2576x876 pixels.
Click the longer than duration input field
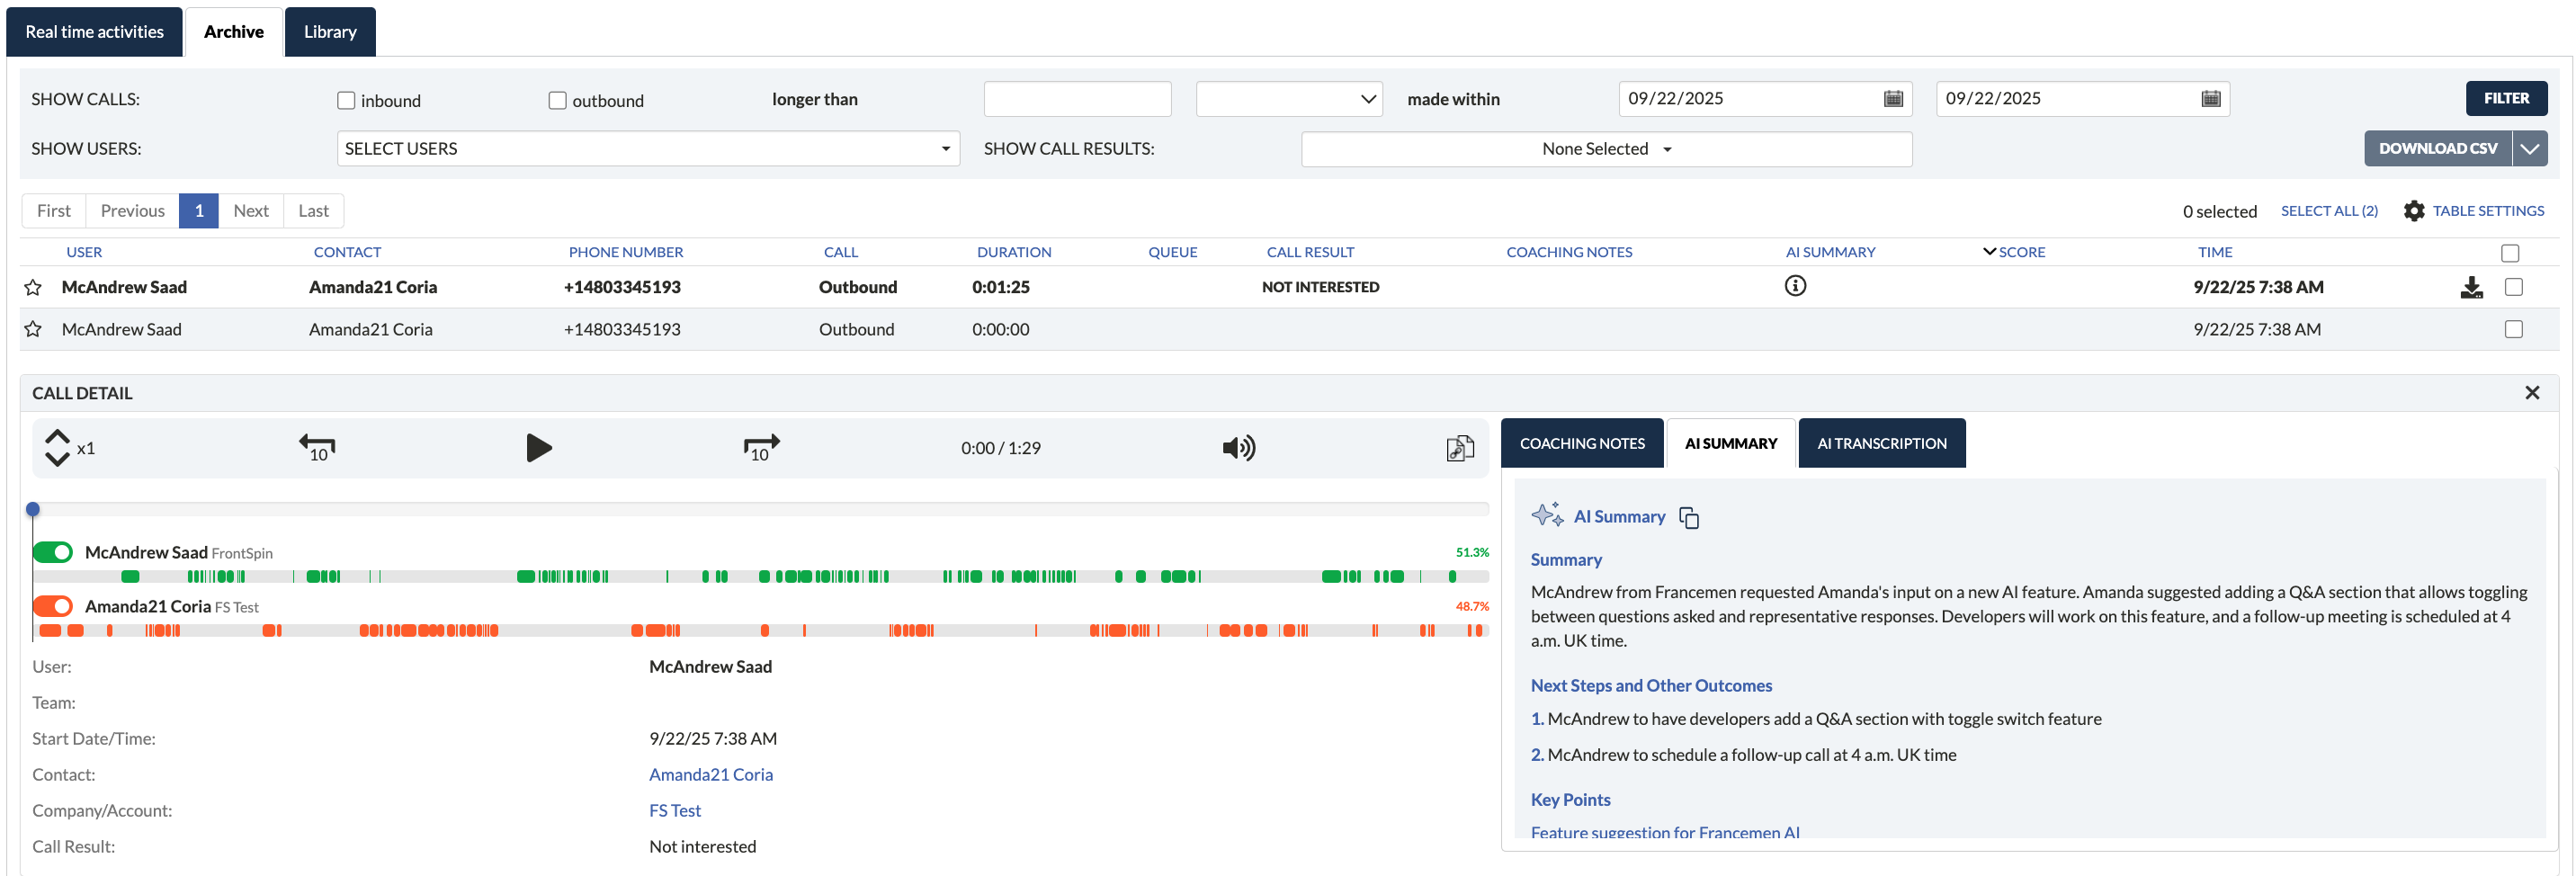[x=1077, y=99]
